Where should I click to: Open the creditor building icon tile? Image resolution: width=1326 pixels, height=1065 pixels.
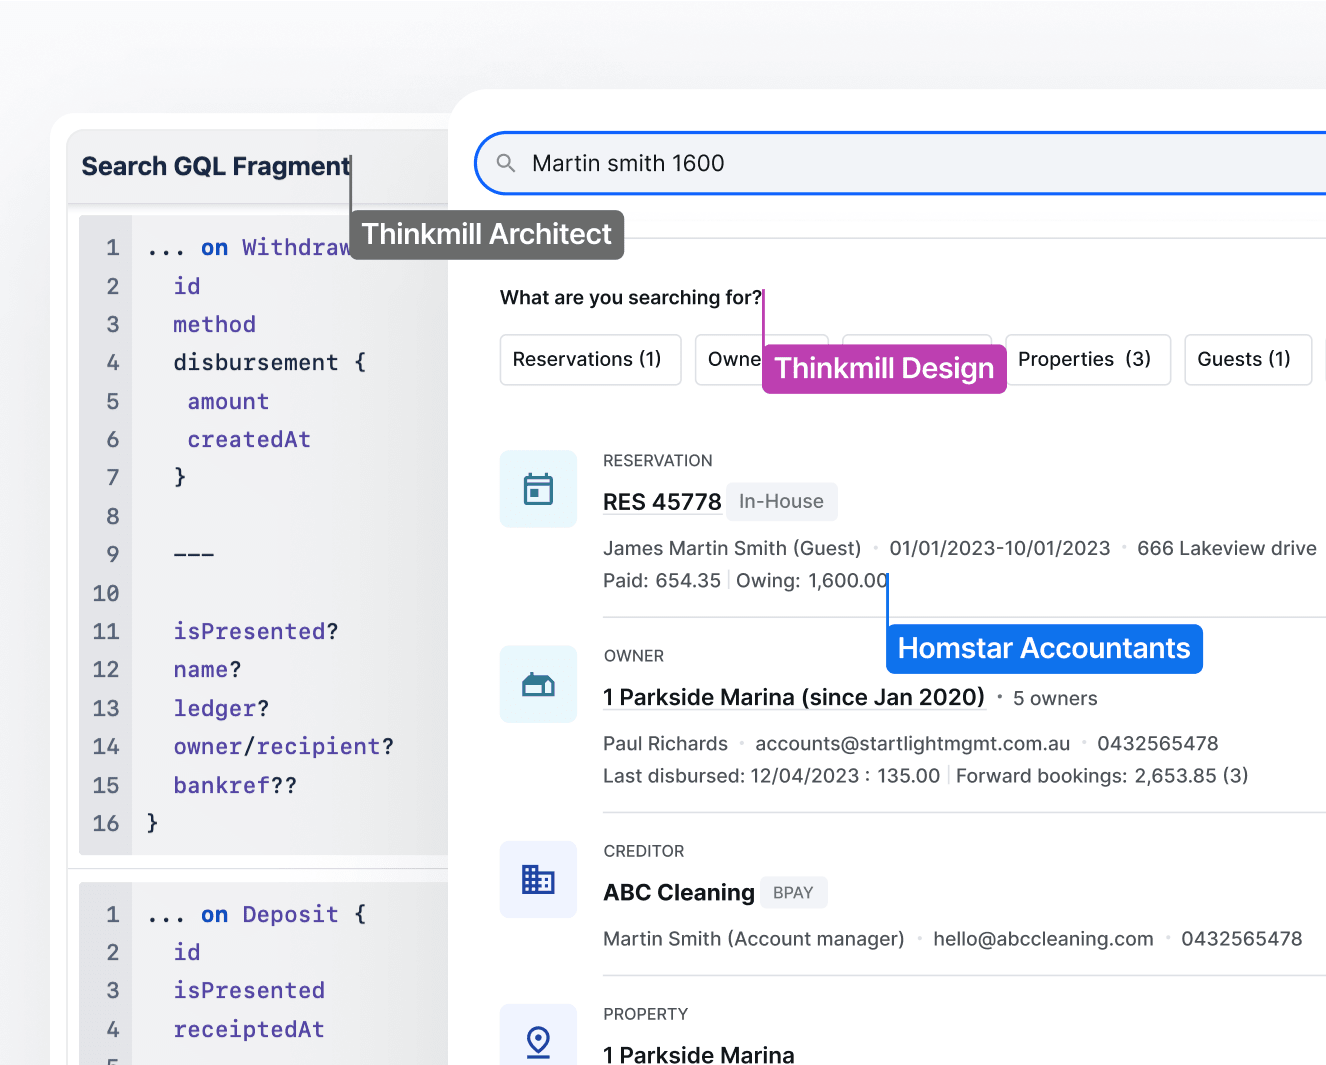pyautogui.click(x=539, y=879)
